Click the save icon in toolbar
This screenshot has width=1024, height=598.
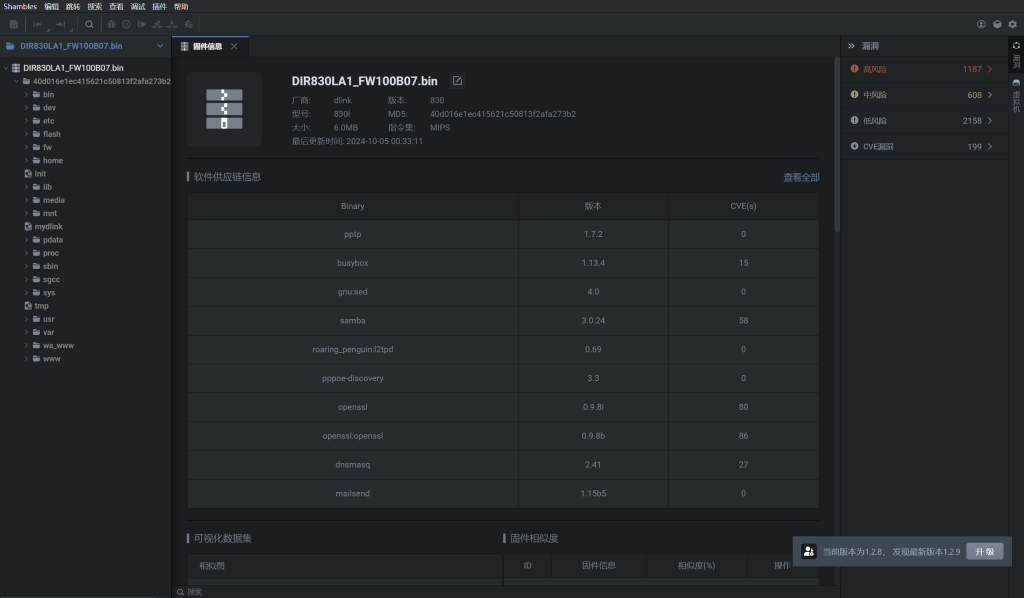[14, 24]
